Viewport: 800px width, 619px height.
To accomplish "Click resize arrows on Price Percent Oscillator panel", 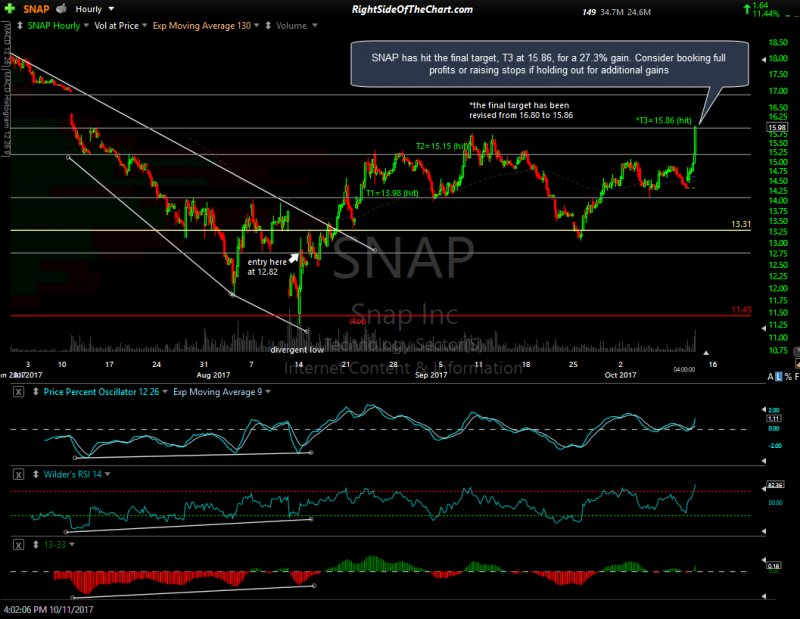I will pos(35,392).
